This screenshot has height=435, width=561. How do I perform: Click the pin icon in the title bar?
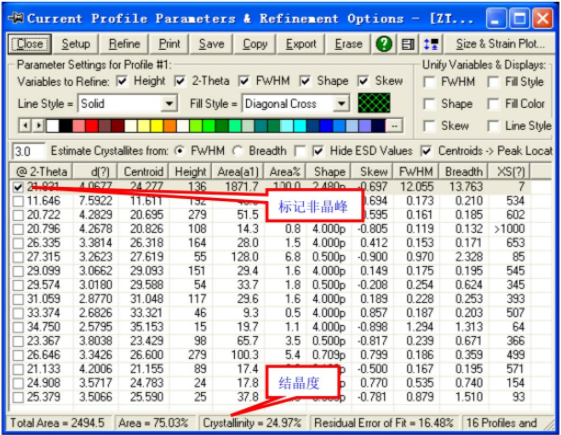coord(16,17)
